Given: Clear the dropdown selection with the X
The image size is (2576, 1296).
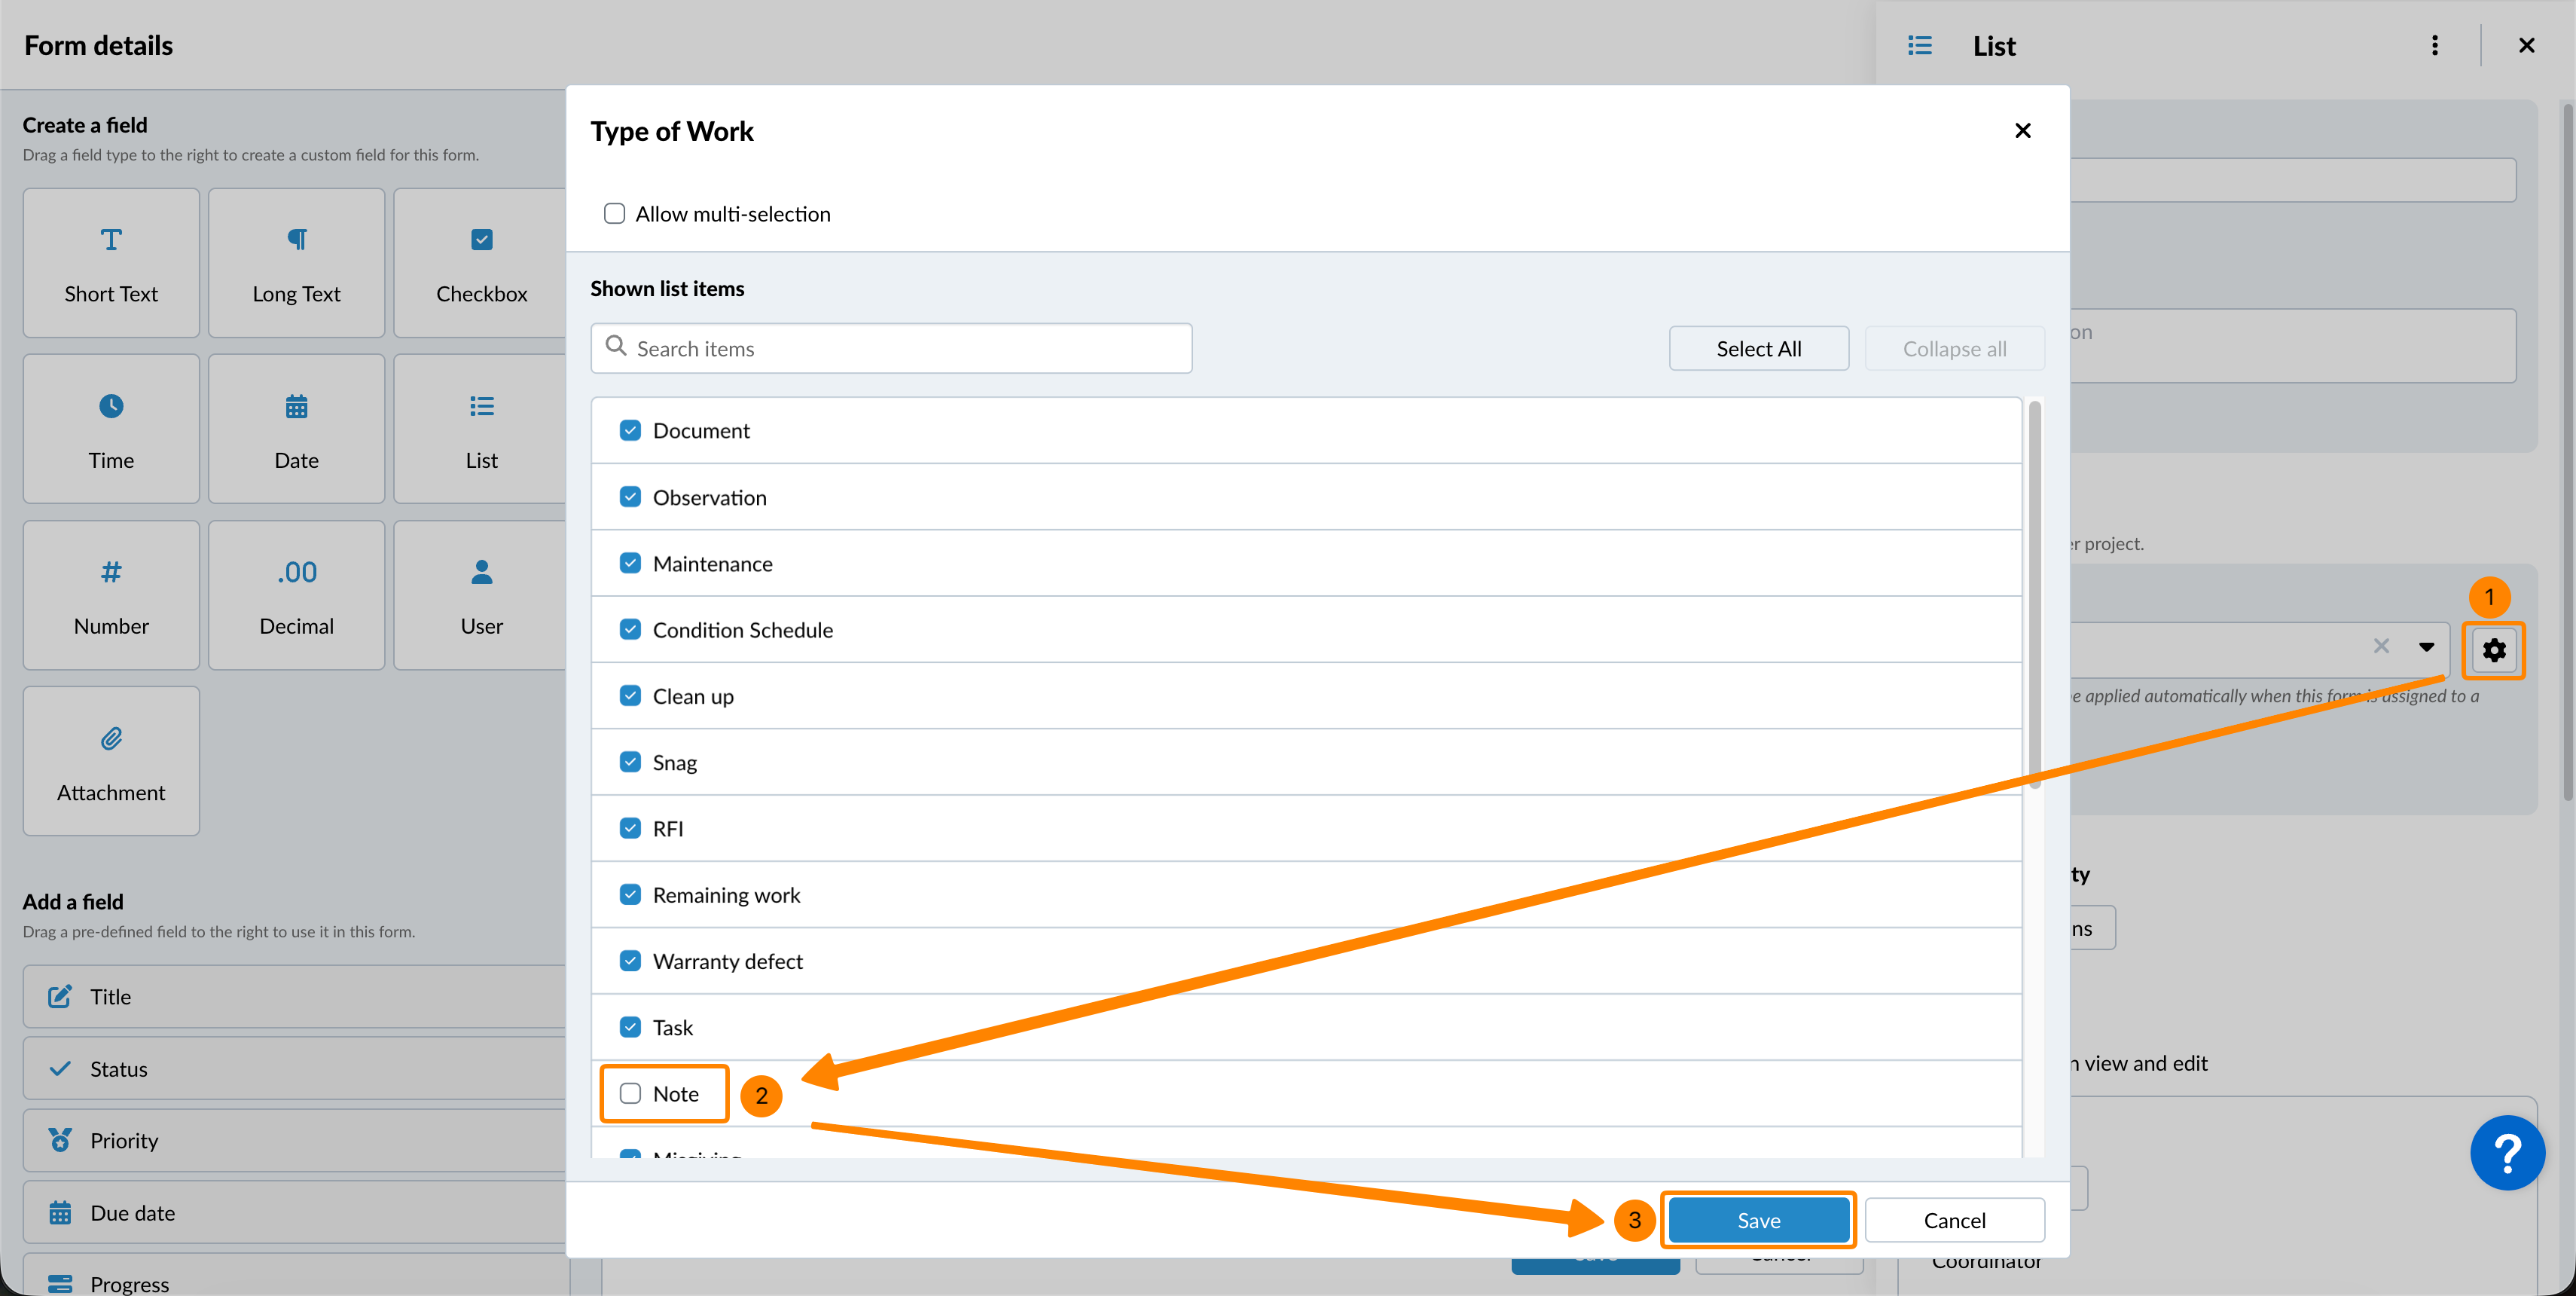Looking at the screenshot, I should [2381, 647].
